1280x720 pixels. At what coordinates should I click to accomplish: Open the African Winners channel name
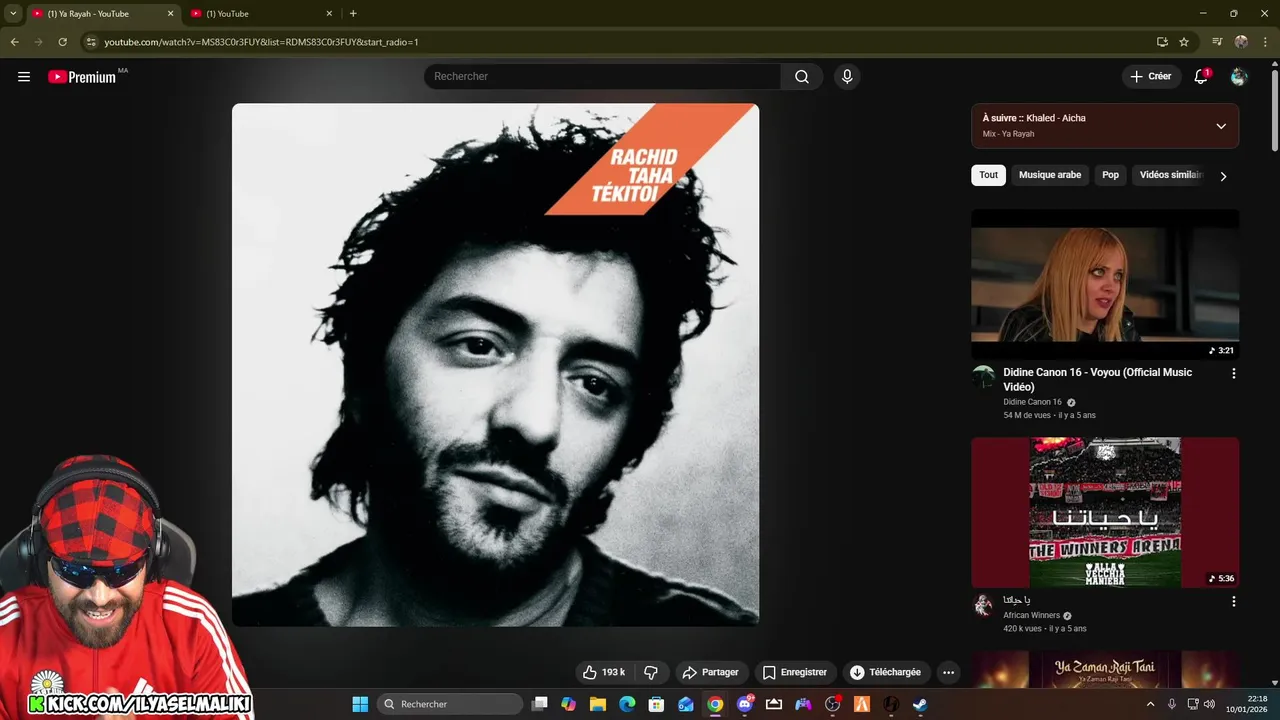[x=1031, y=616]
